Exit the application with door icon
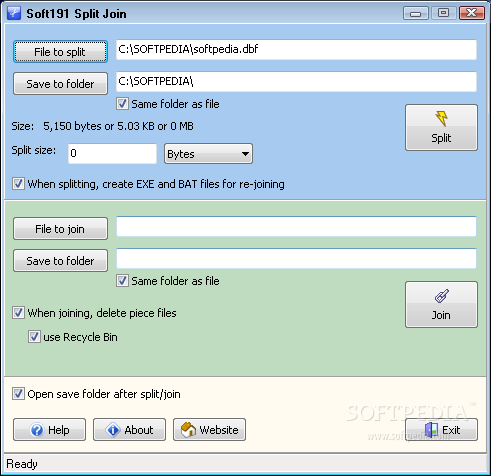This screenshot has width=491, height=476. (x=441, y=430)
